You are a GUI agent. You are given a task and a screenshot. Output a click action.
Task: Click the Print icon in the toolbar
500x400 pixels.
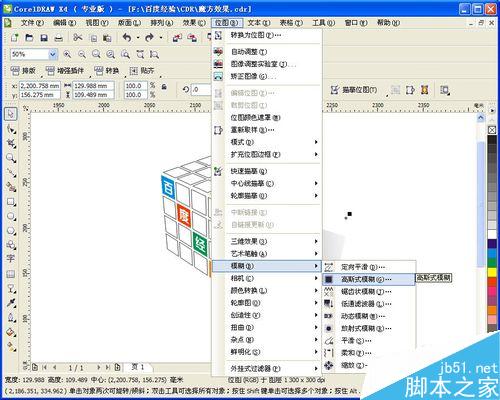tap(59, 38)
